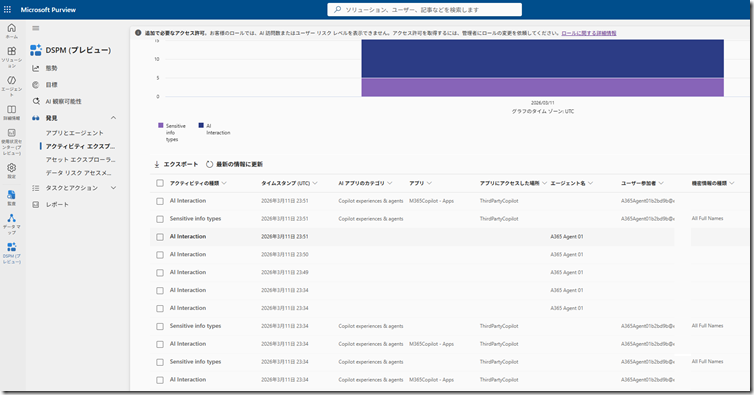754x395 pixels.
Task: Select DSPM (プレビュー) in the left rail
Action: (12, 253)
